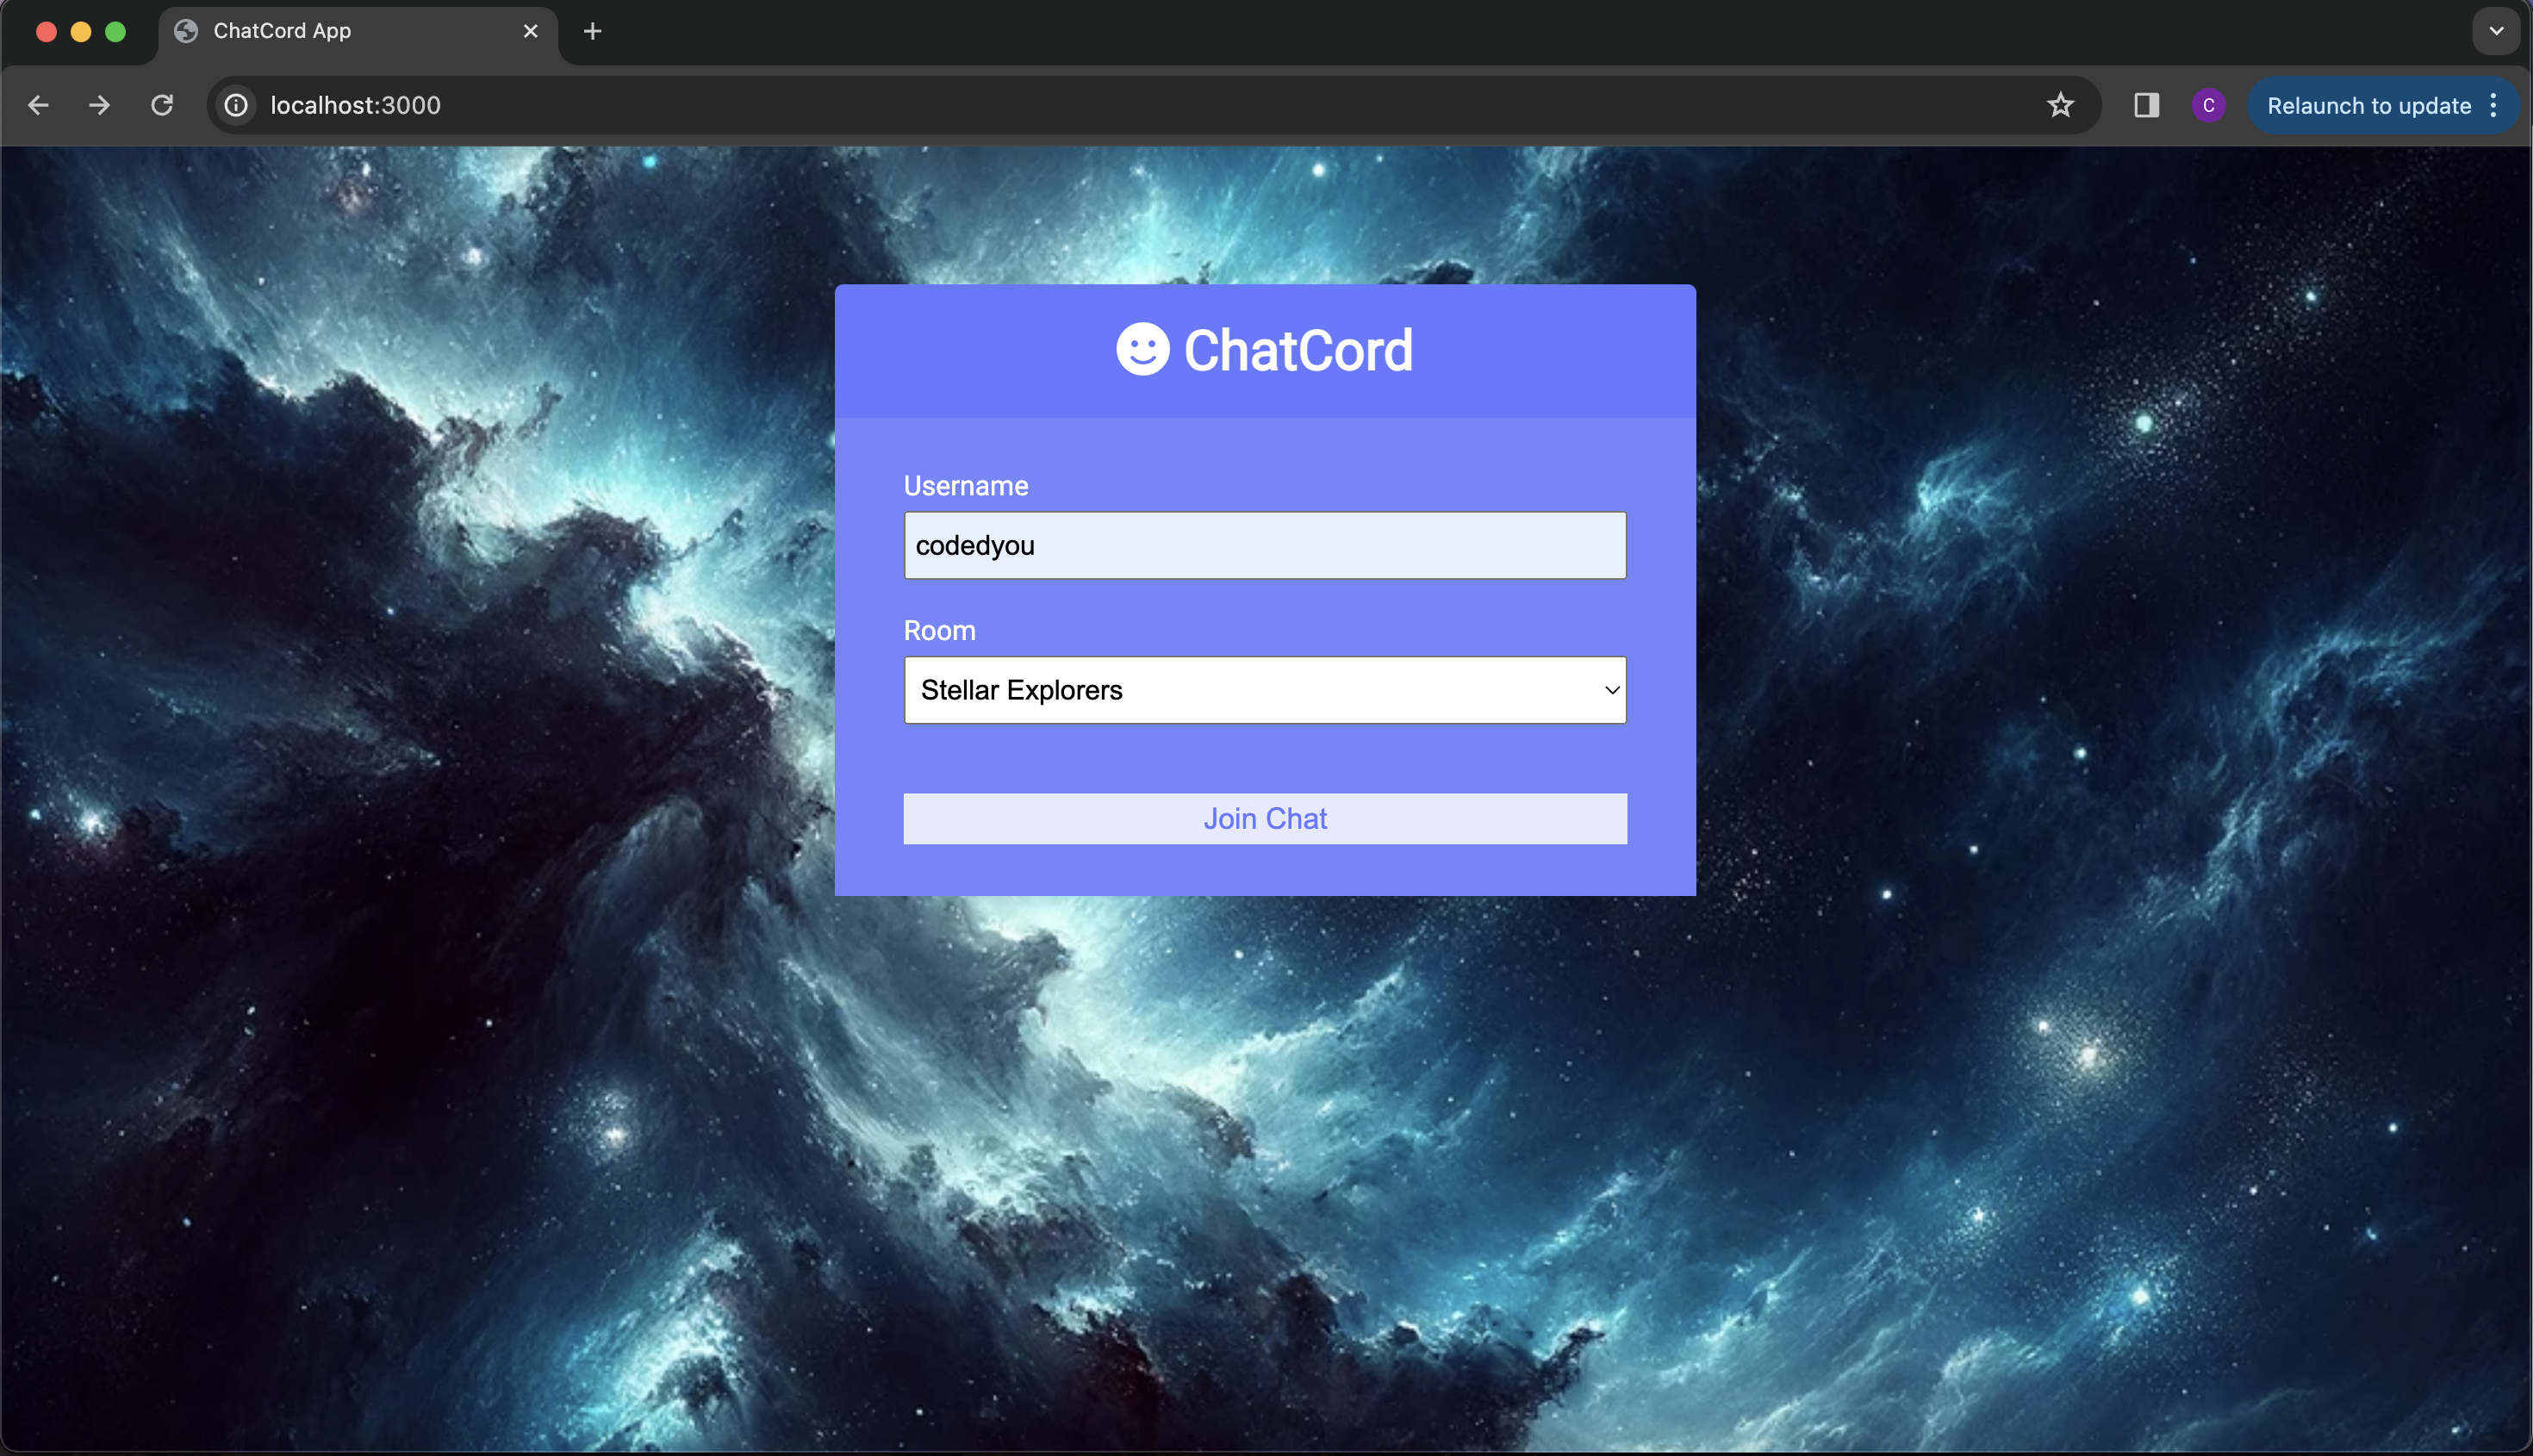
Task: Expand the tab search chevron
Action: pyautogui.click(x=2496, y=31)
